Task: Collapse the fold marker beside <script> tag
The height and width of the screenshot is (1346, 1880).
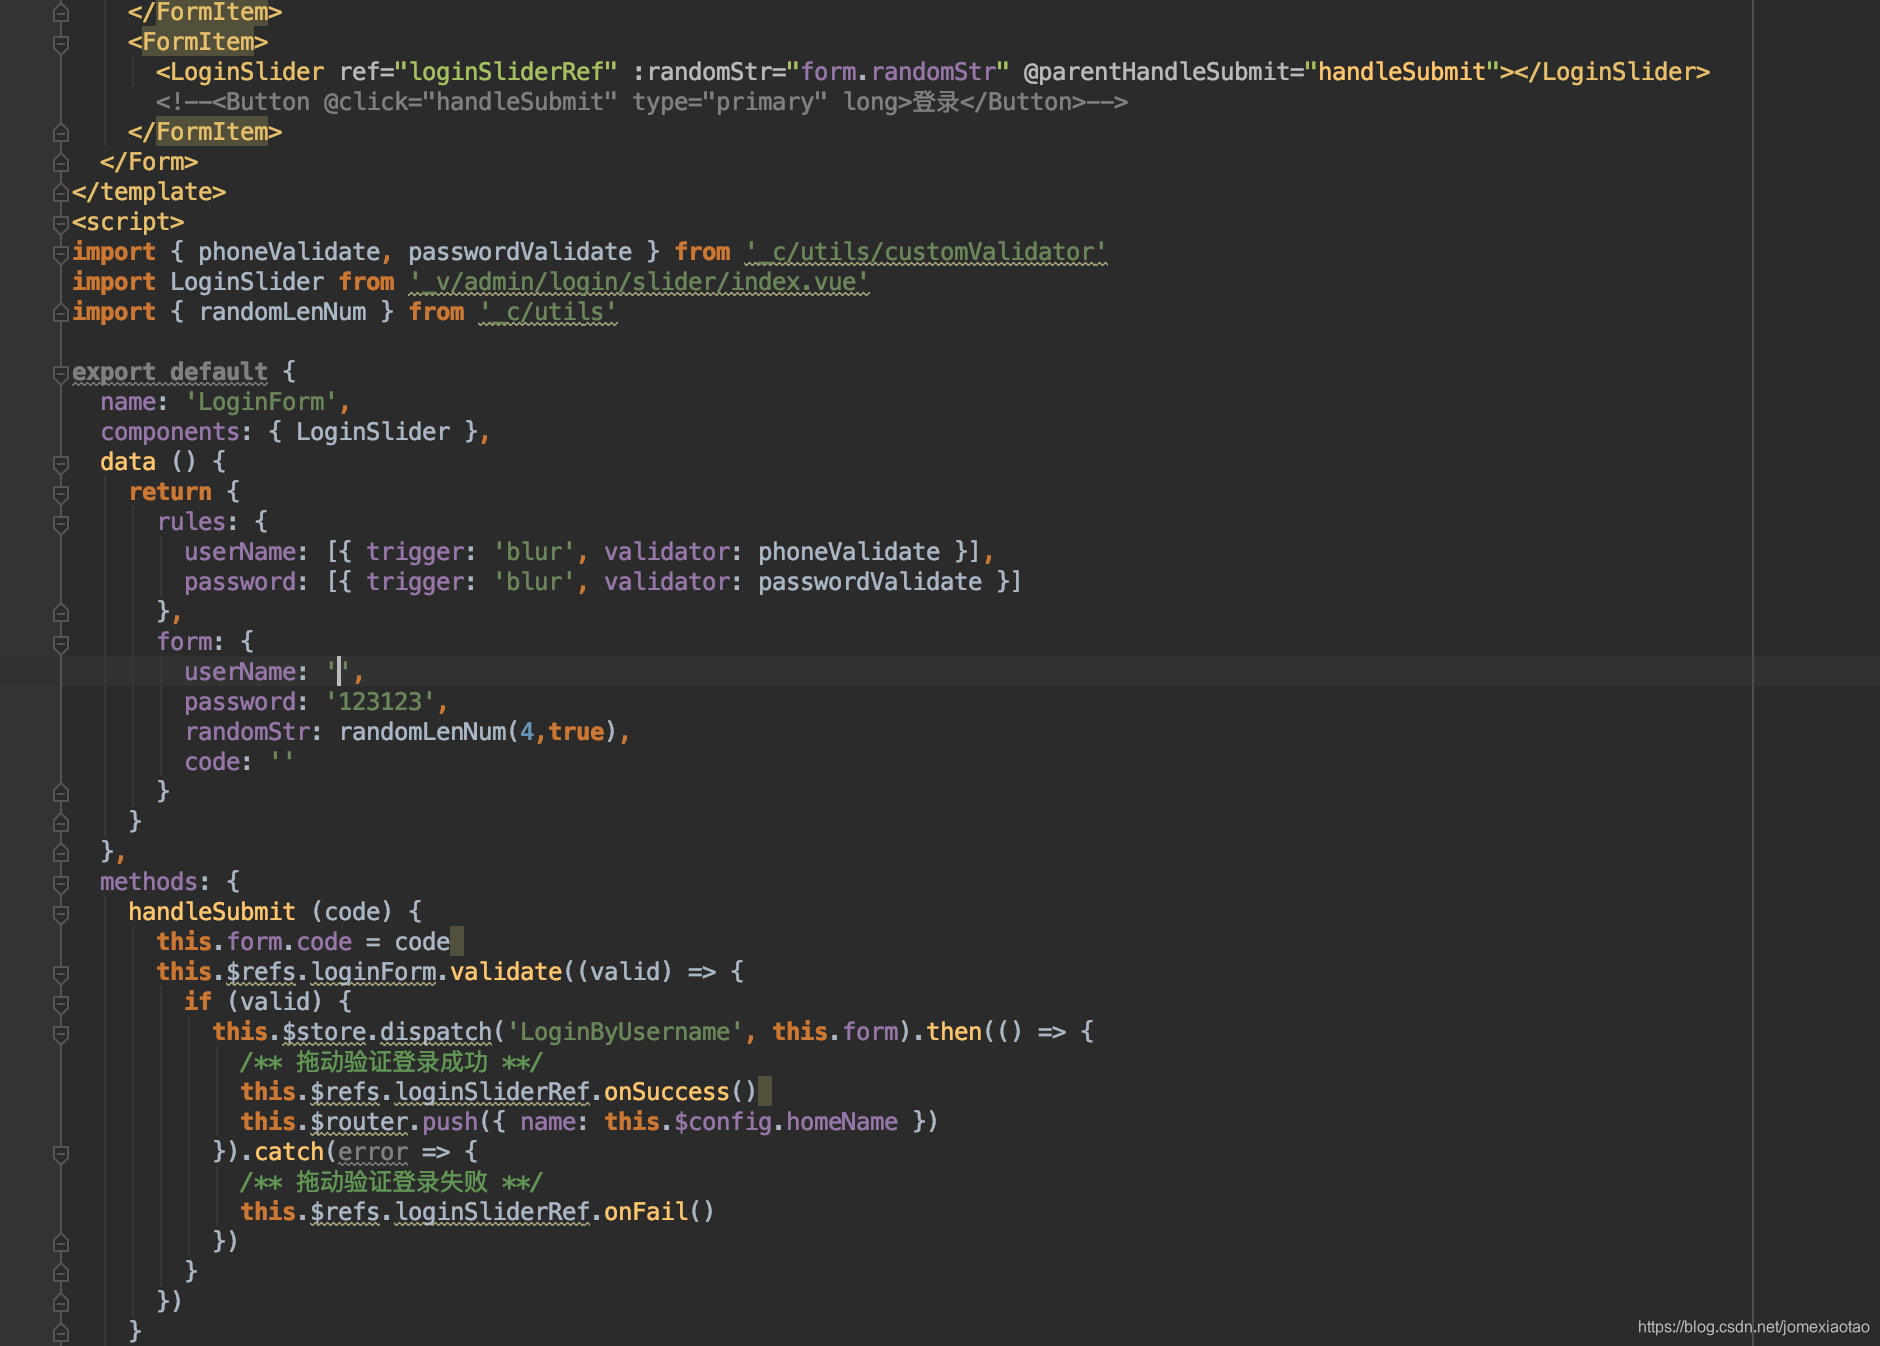Action: (61, 222)
